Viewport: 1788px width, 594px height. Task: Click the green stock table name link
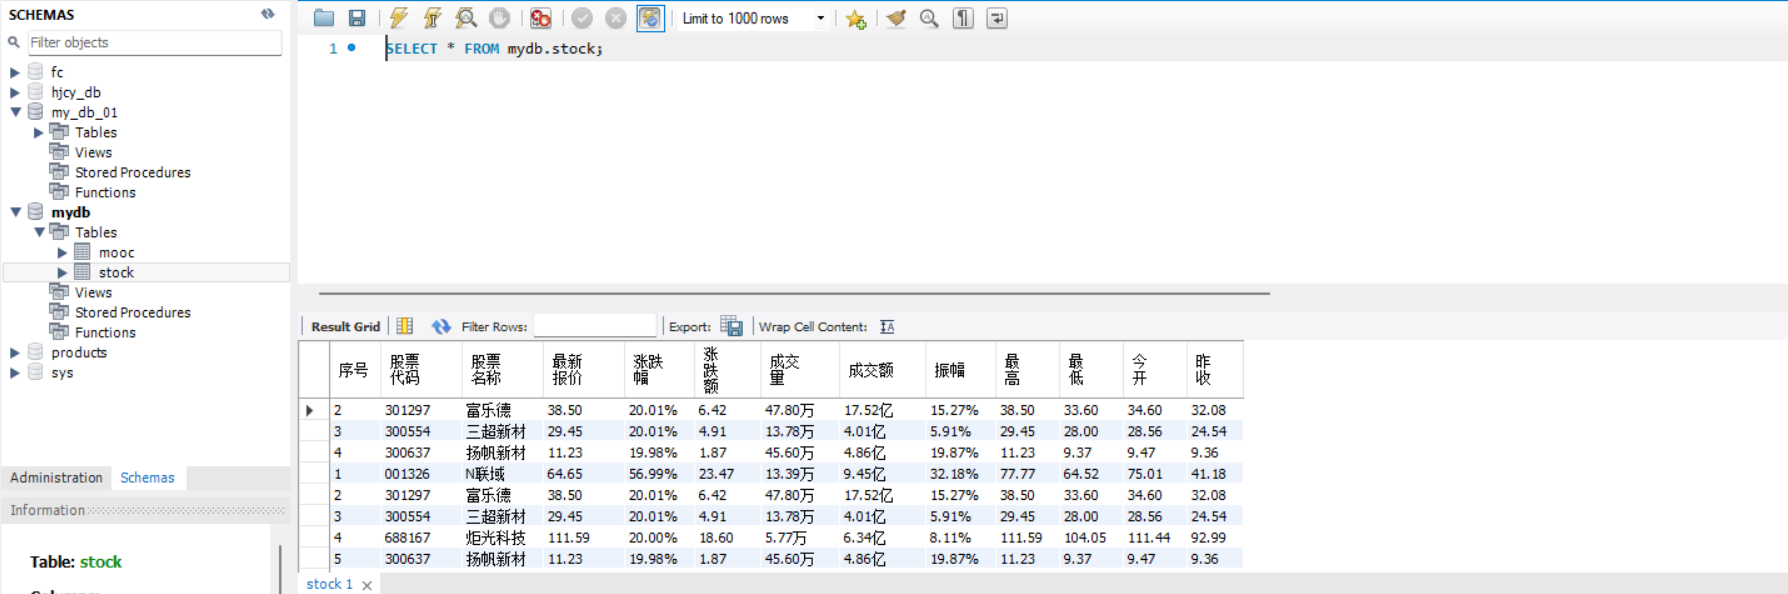[x=100, y=562]
